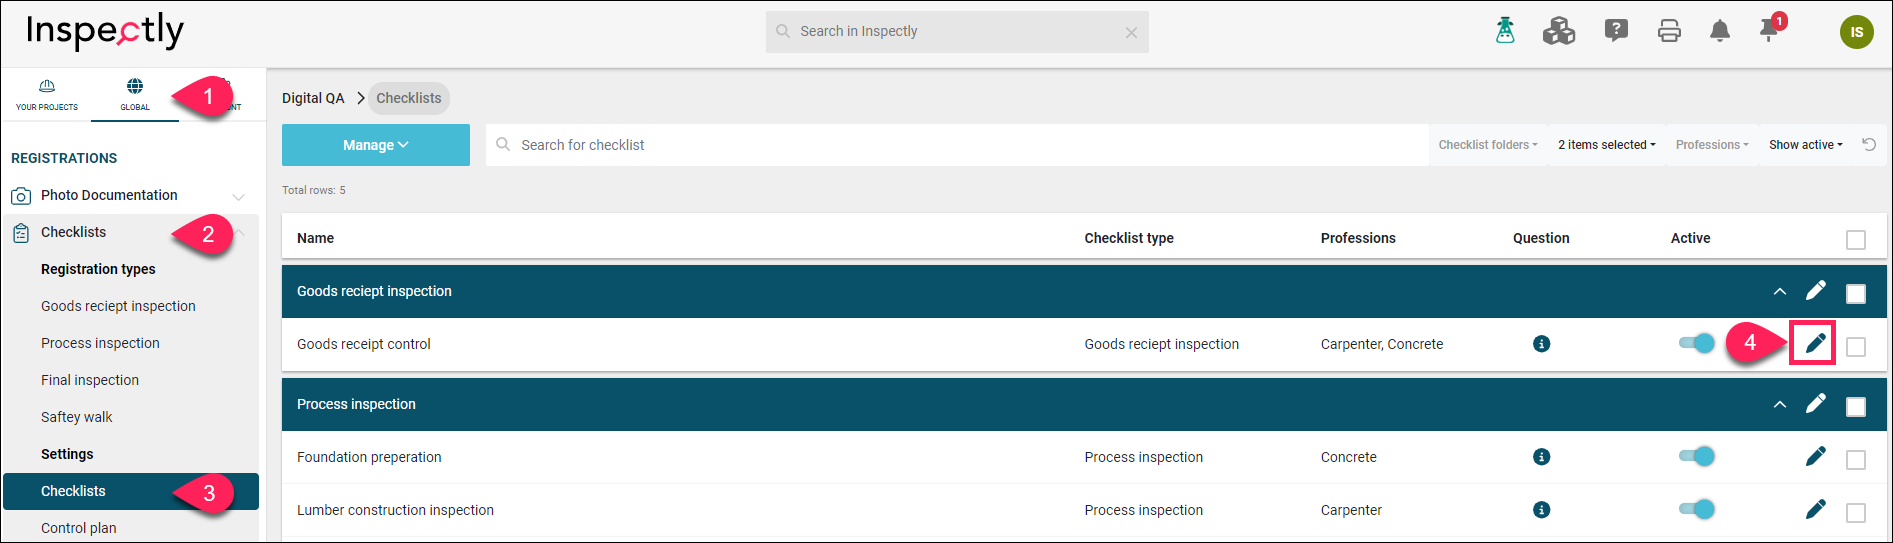This screenshot has height=543, width=1893.
Task: Open the 2 items selected filter
Action: click(1606, 145)
